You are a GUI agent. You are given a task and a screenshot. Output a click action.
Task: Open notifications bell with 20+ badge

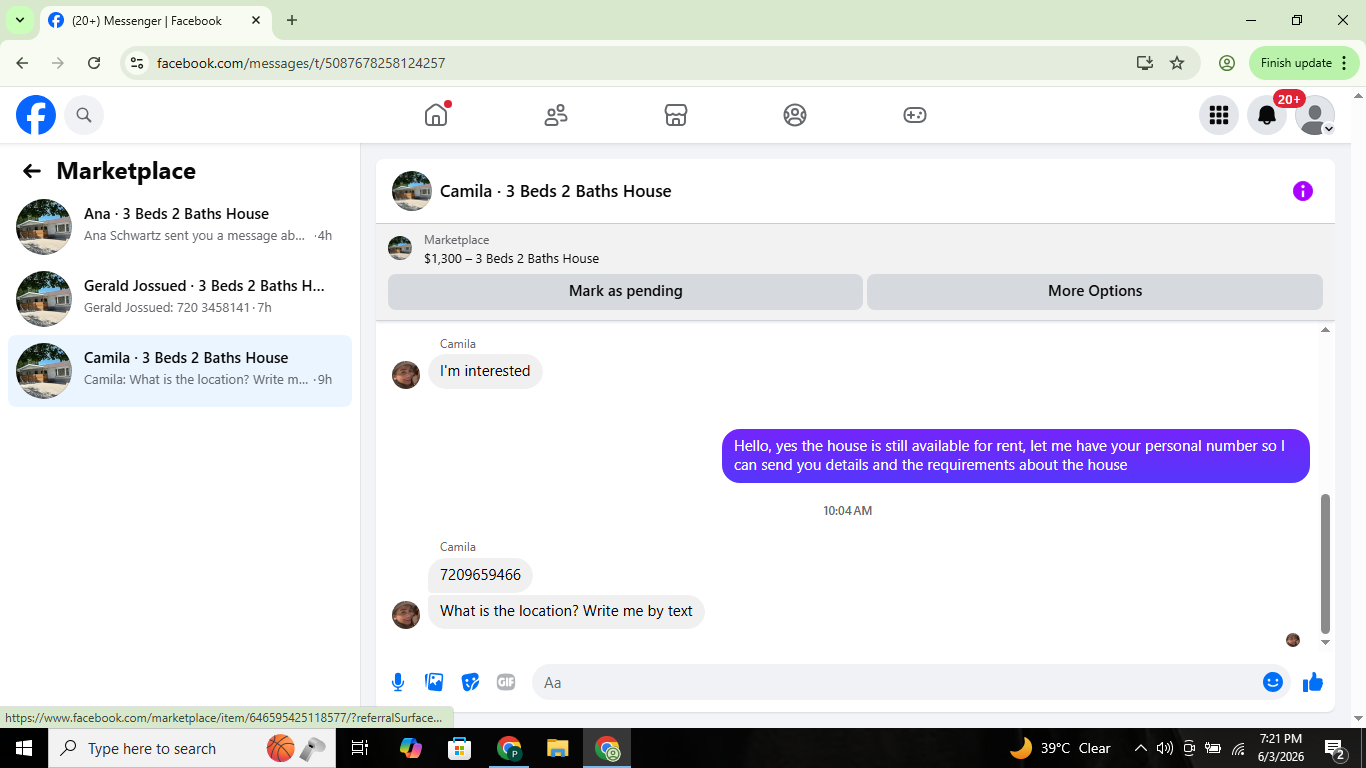coord(1267,115)
